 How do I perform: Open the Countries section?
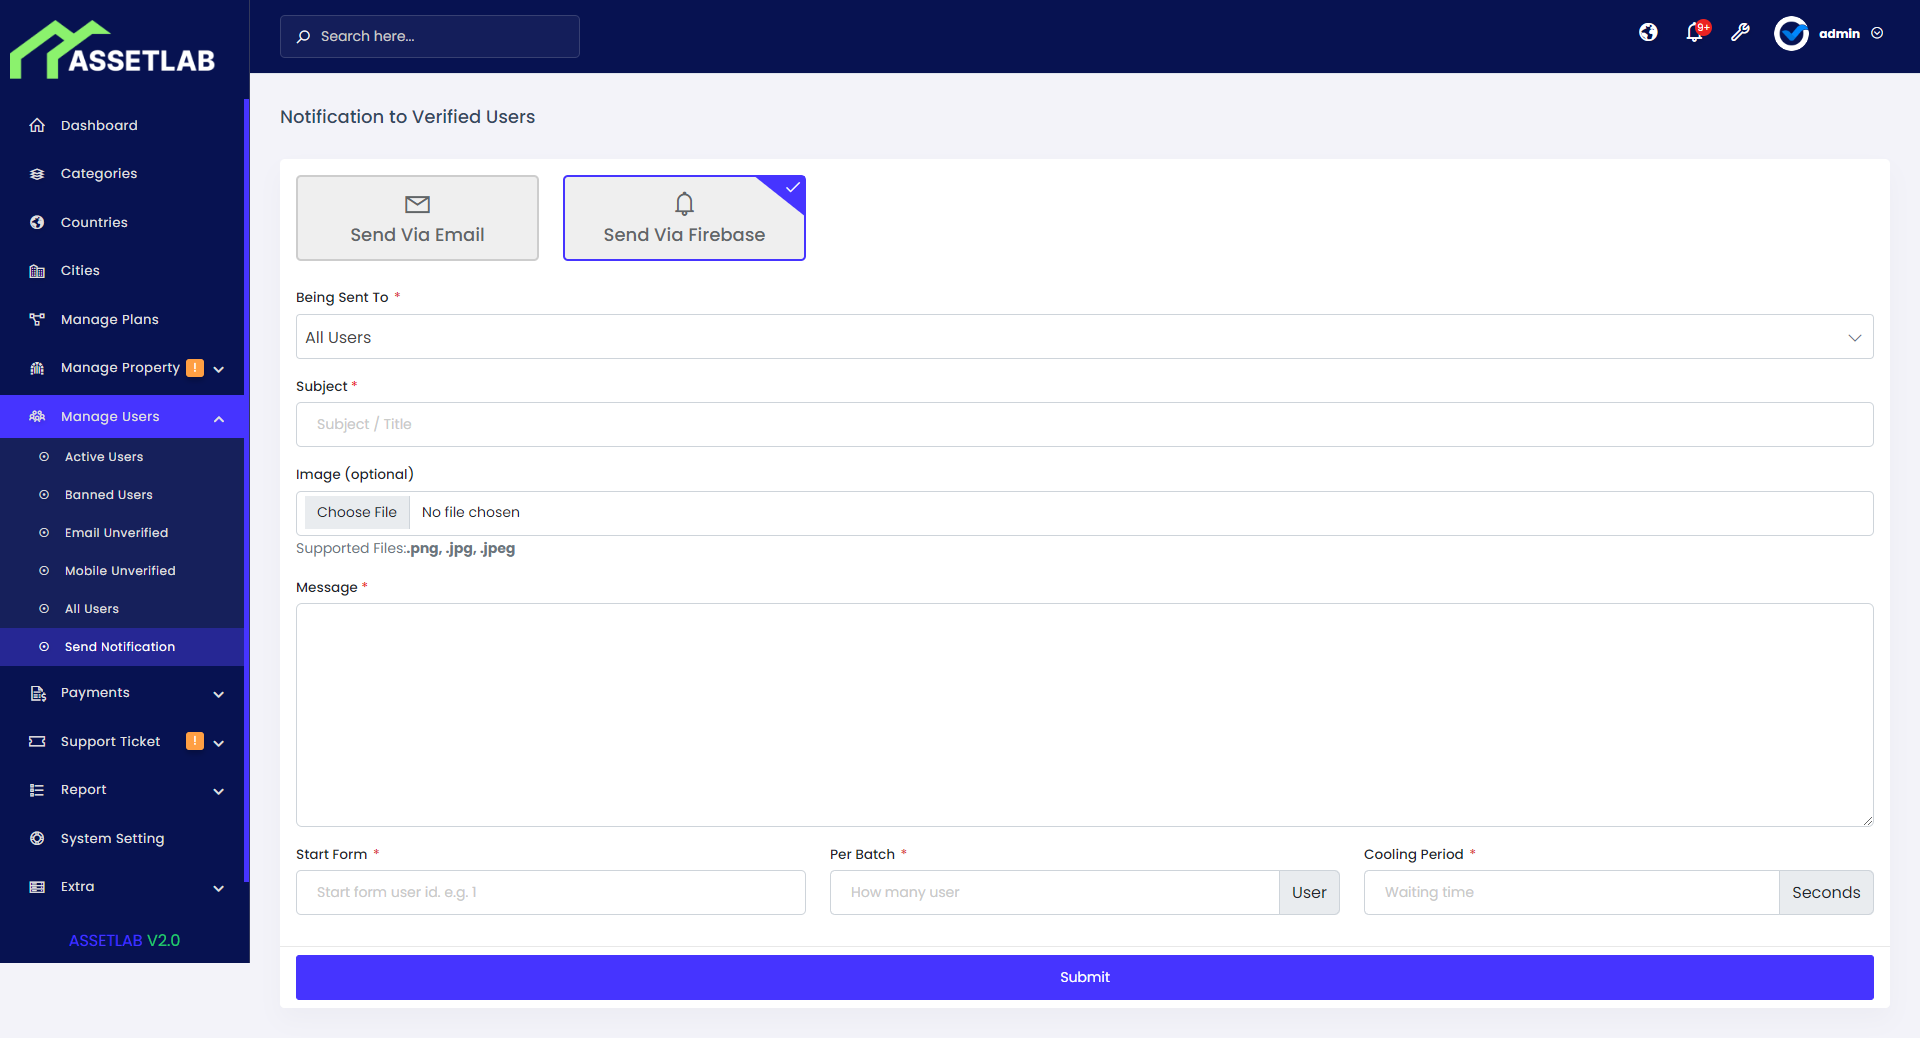(93, 222)
